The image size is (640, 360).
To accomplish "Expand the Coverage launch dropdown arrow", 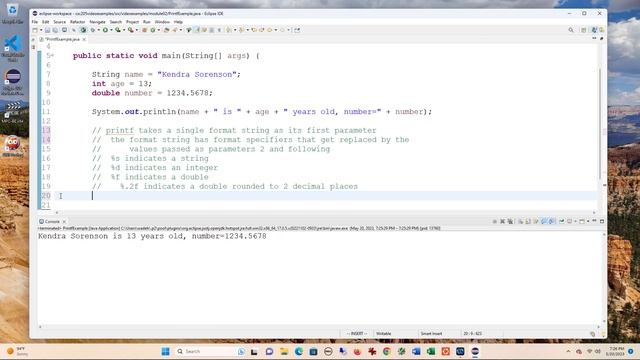I will click(x=124, y=30).
